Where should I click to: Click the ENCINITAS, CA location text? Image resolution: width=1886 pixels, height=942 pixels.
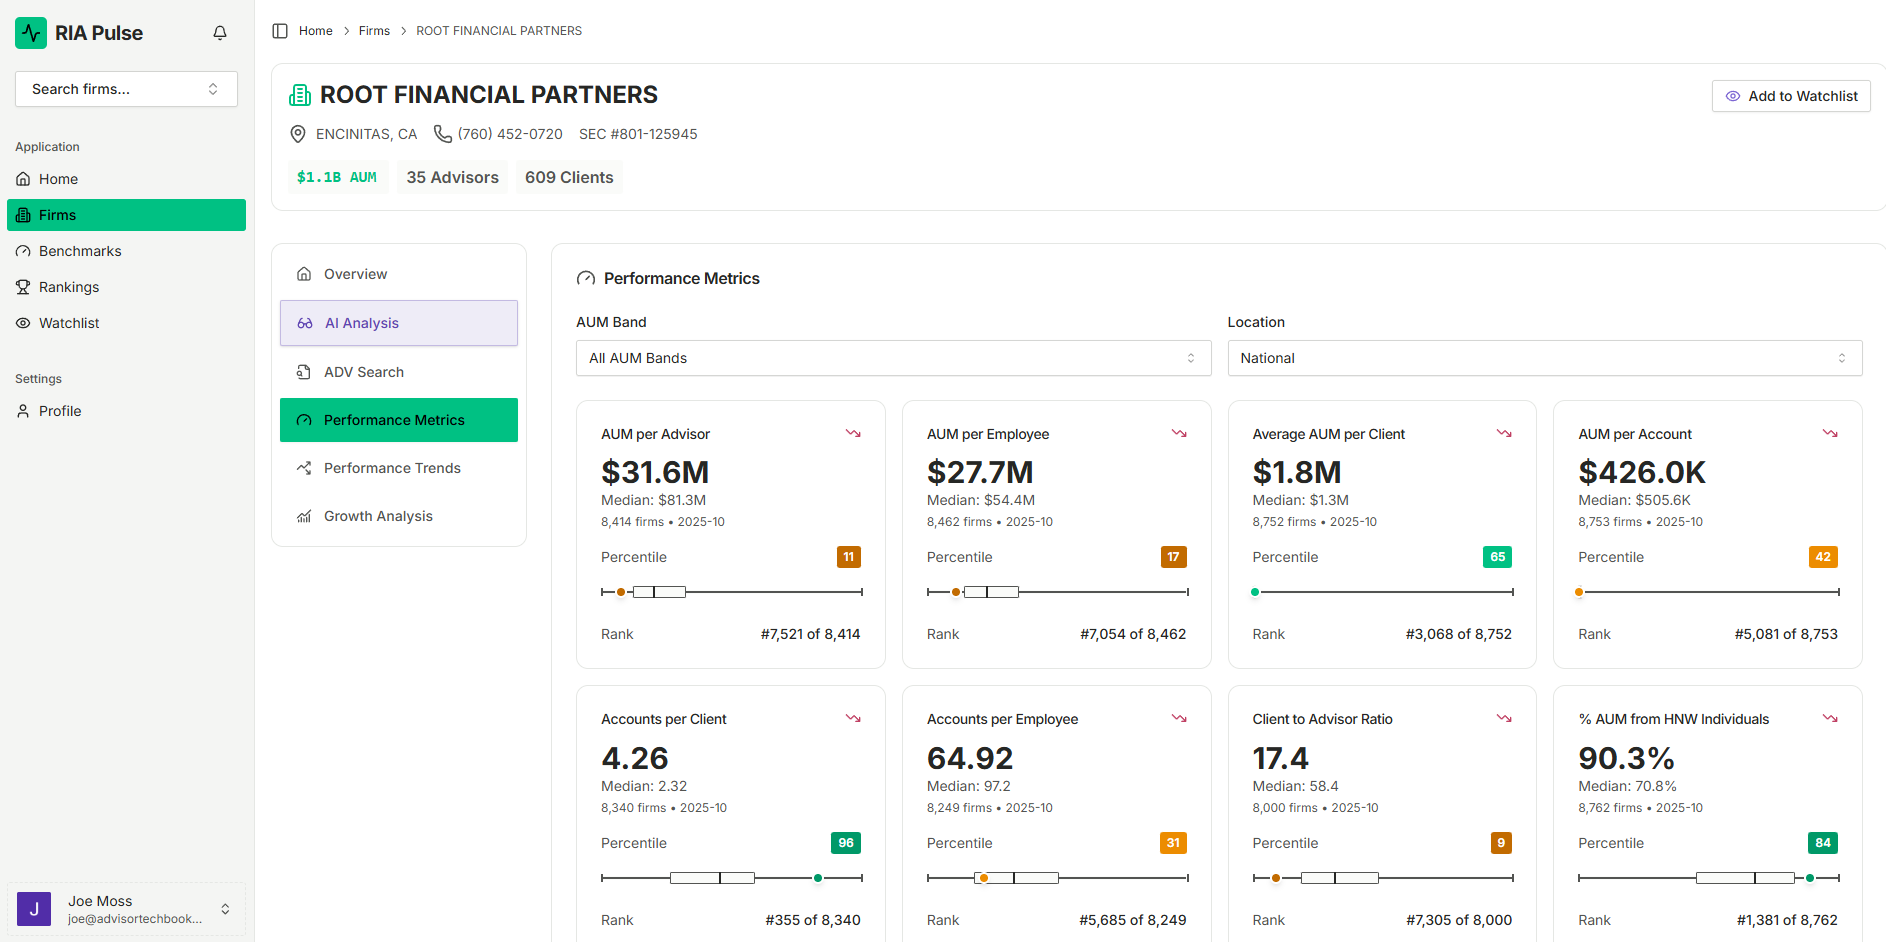click(x=366, y=134)
